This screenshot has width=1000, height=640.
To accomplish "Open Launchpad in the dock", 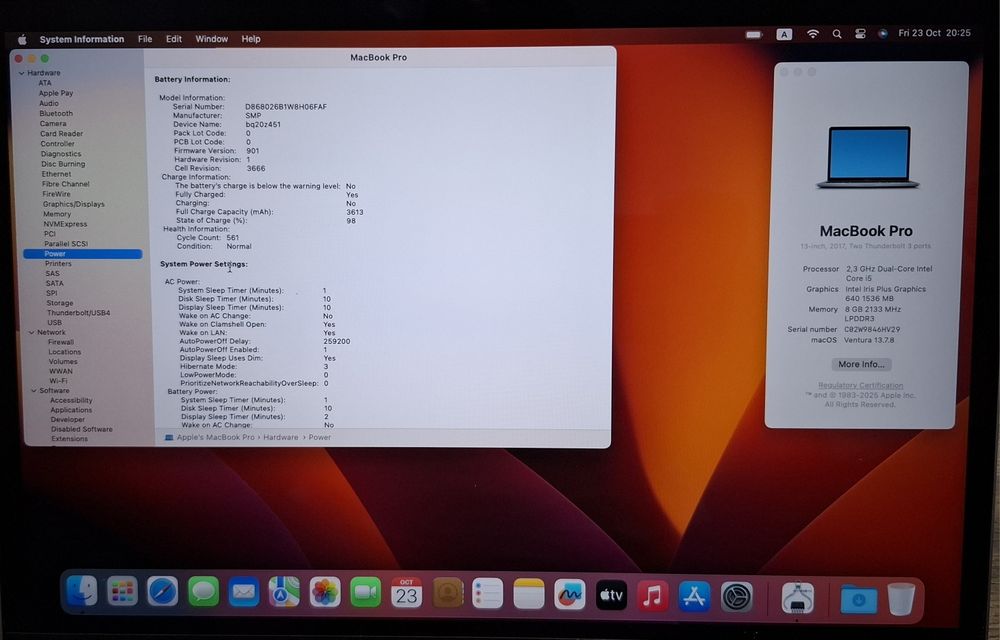I will coord(122,592).
